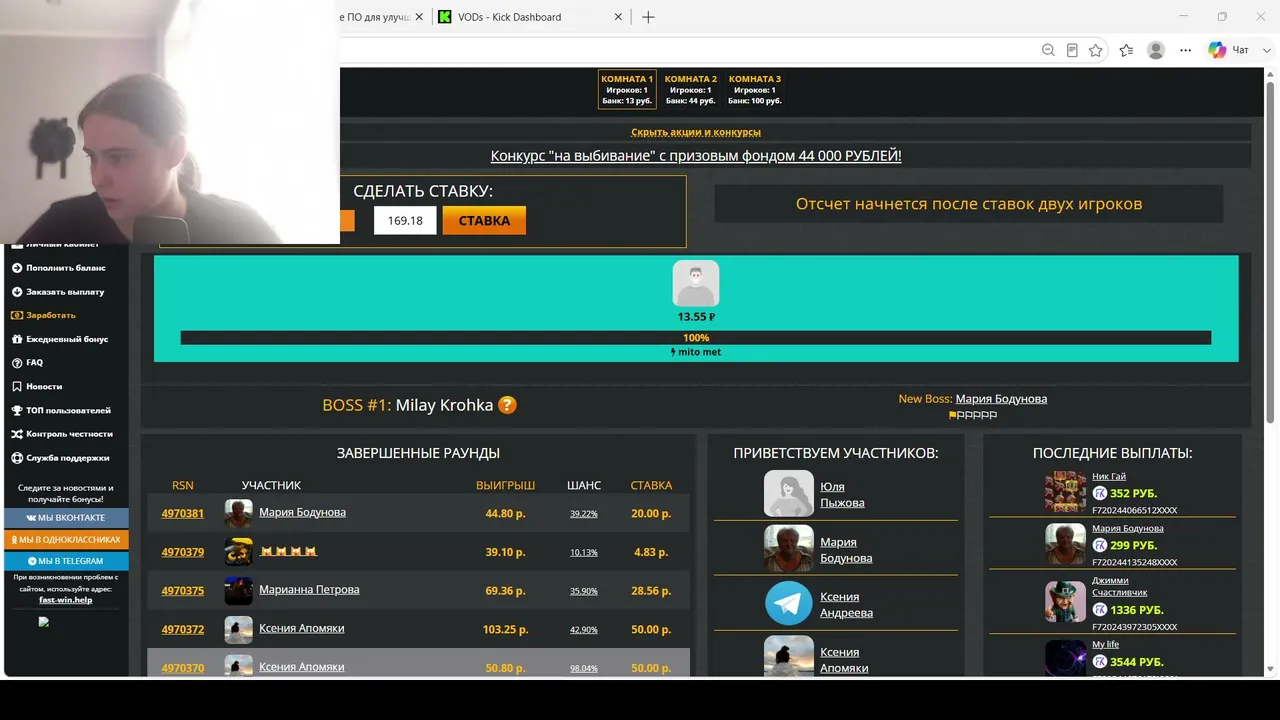Click Мария Бодунова's avatar in welcome list
Image resolution: width=1280 pixels, height=720 pixels.
tap(789, 548)
